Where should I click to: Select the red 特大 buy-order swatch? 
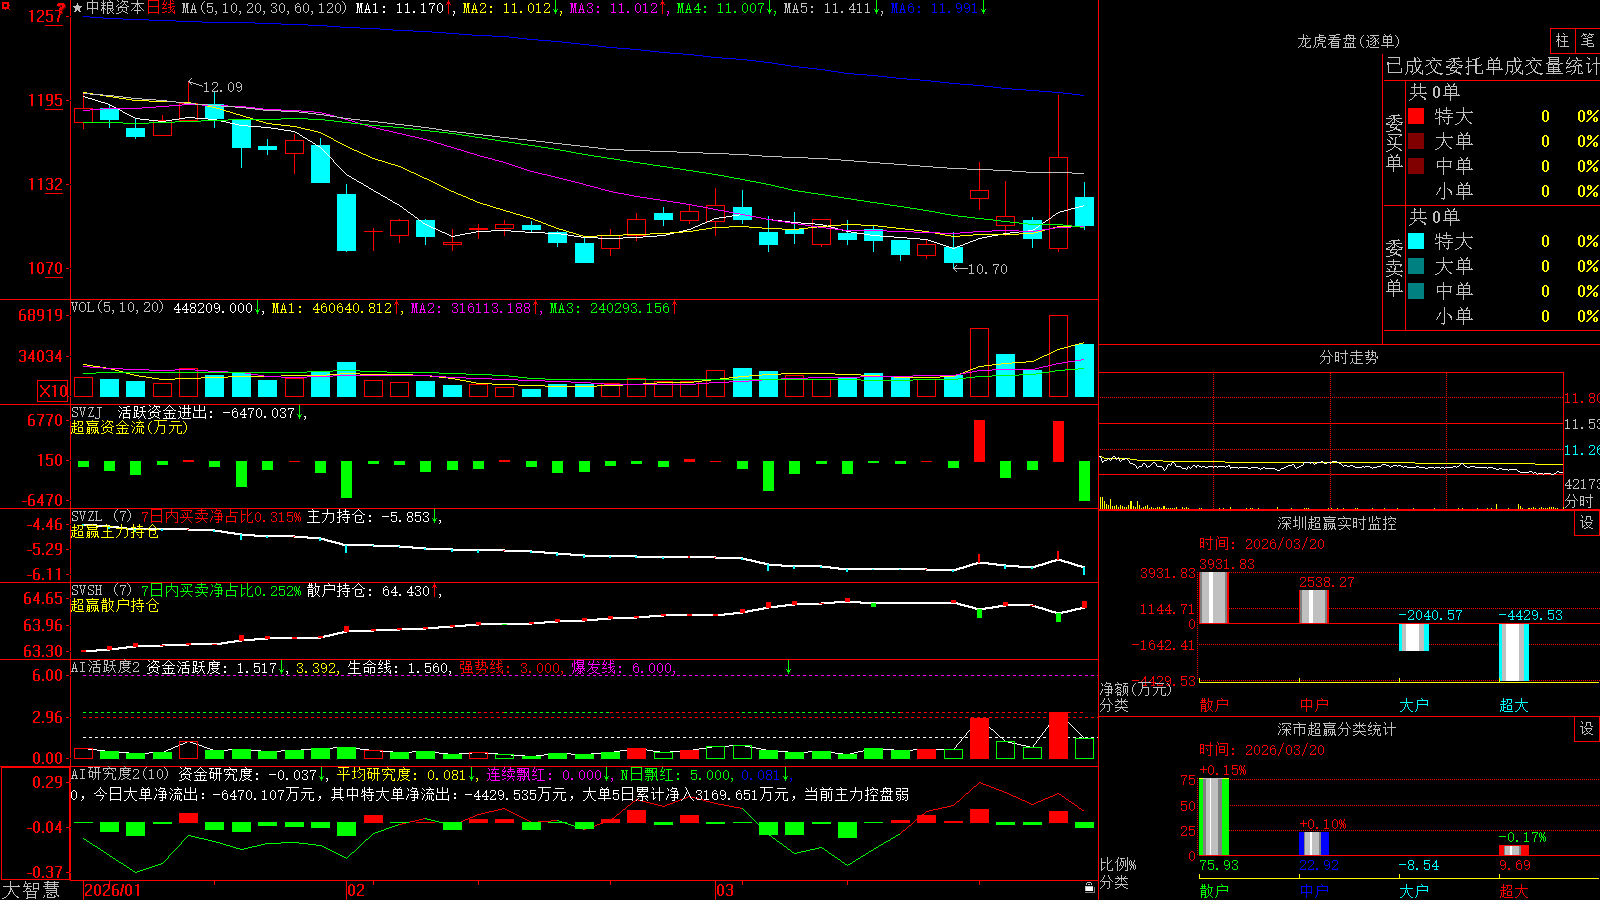[x=1416, y=116]
